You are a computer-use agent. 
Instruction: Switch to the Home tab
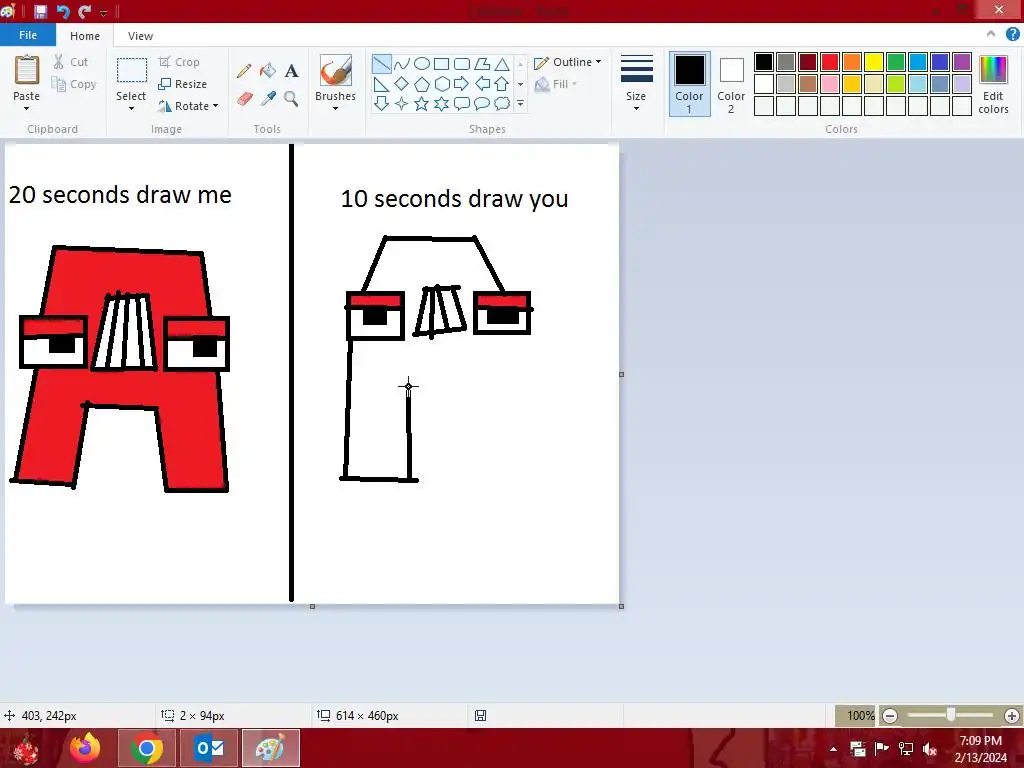click(85, 36)
